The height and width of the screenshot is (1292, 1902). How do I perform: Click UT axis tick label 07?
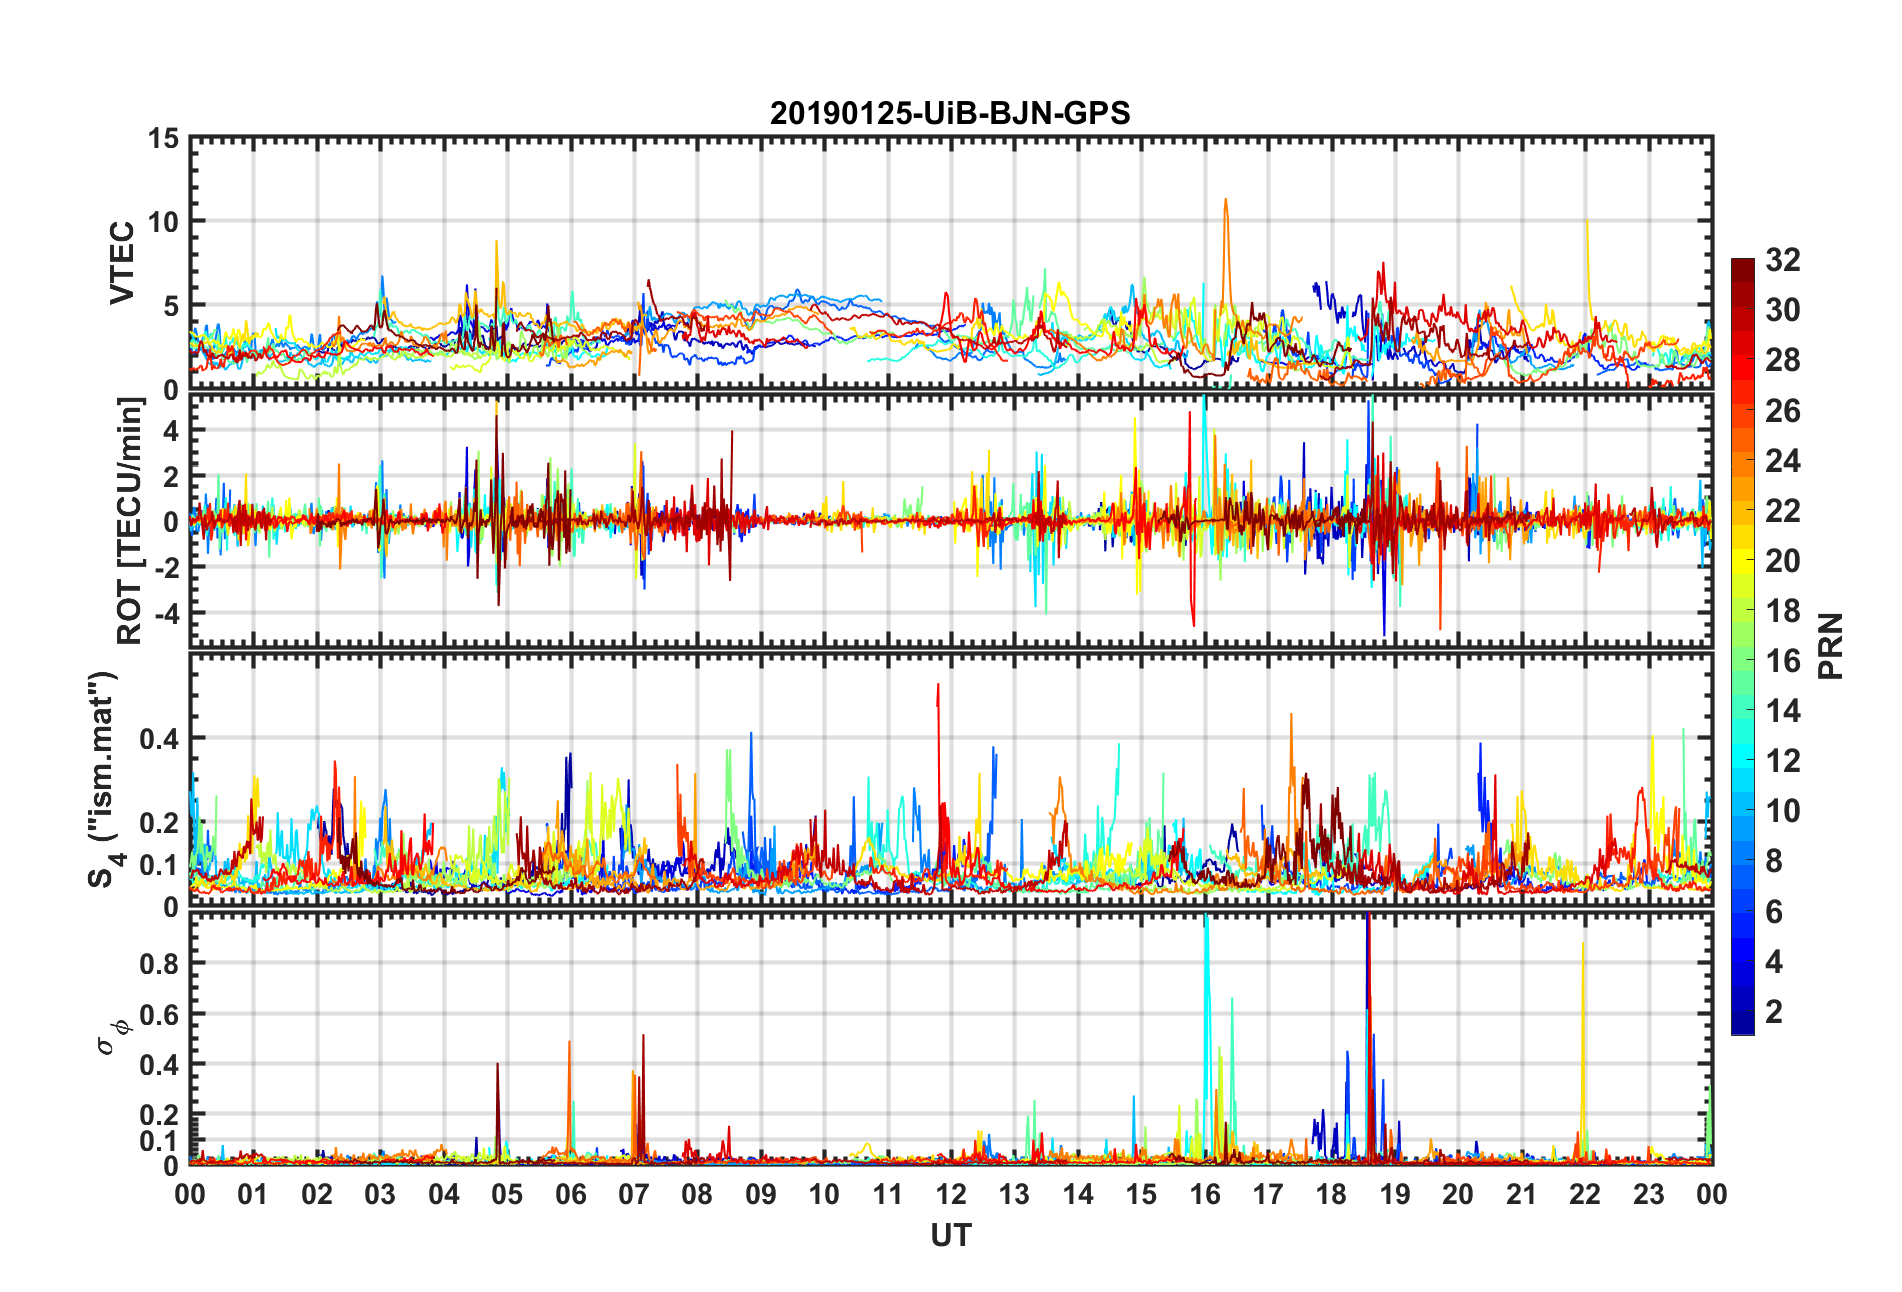pyautogui.click(x=634, y=1194)
